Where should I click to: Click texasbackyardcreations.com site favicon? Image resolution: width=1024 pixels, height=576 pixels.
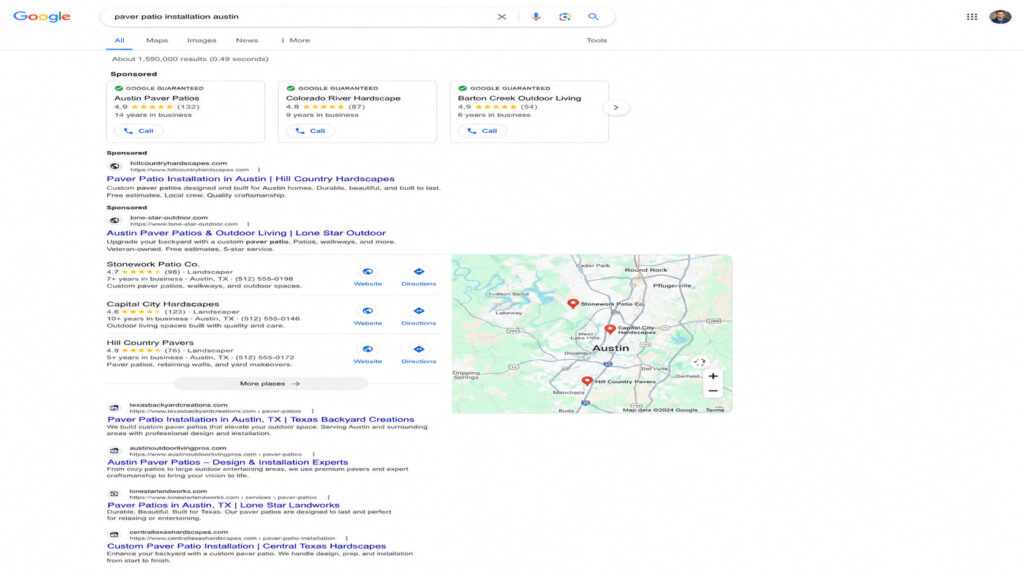click(114, 408)
